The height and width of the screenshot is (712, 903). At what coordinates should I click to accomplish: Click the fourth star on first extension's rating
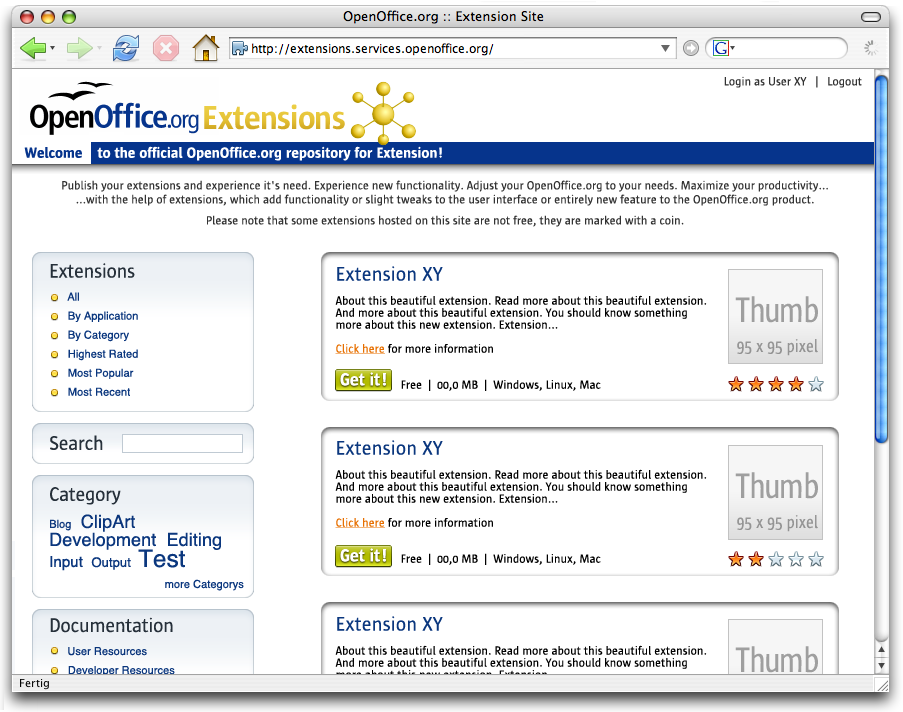pyautogui.click(x=796, y=384)
